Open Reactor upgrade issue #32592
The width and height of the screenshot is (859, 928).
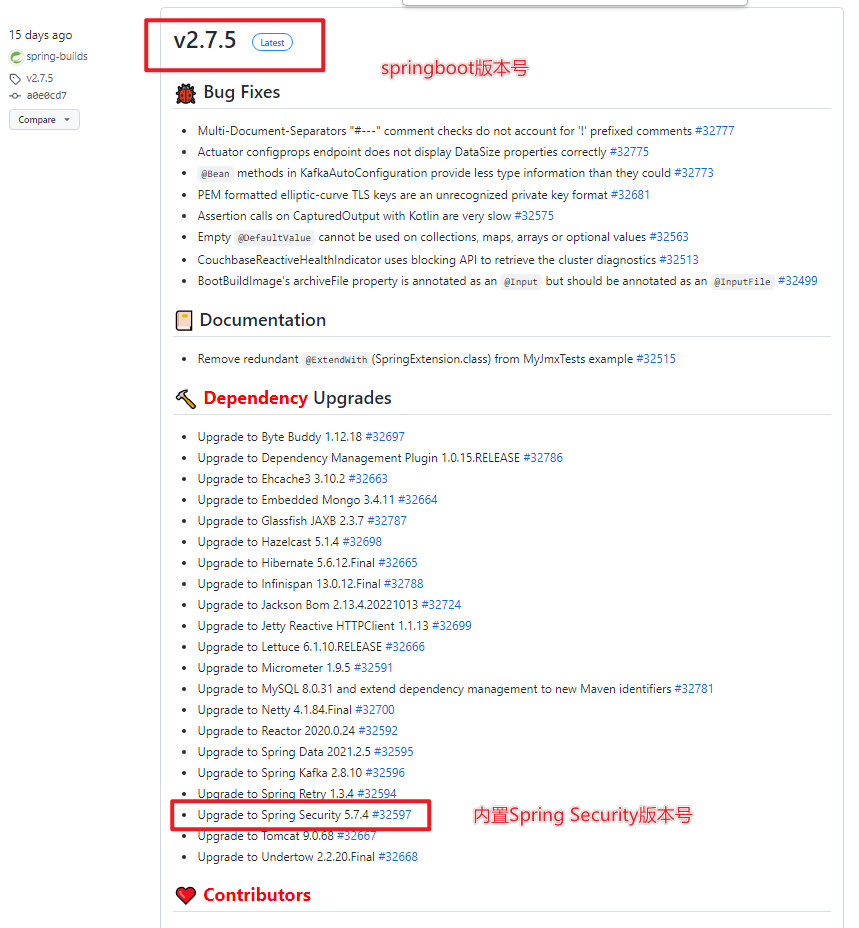[378, 731]
